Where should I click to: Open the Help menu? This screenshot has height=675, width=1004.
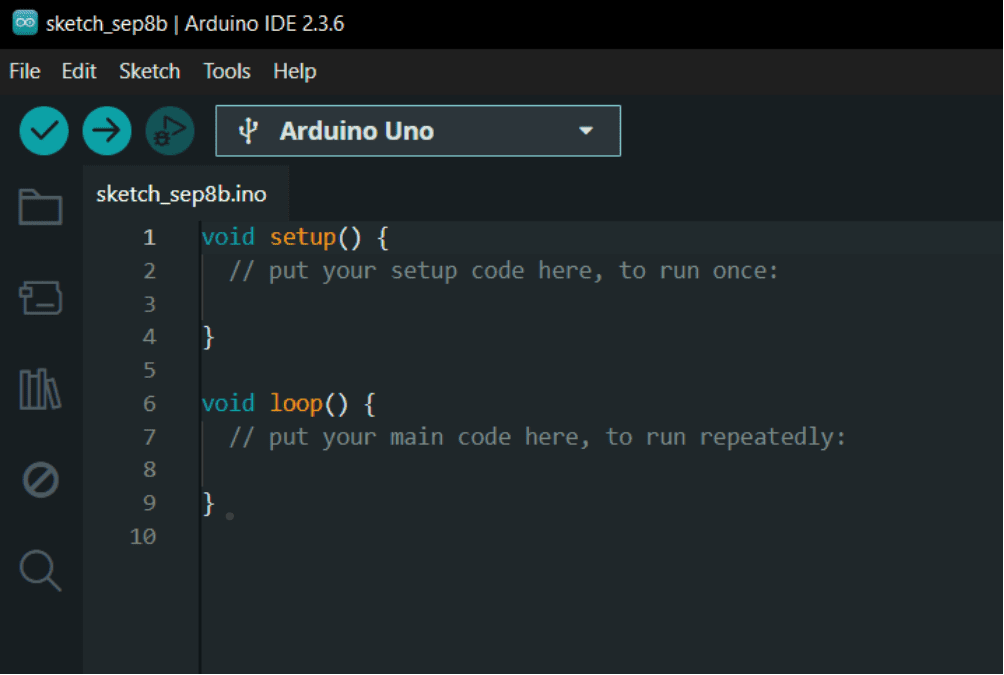coord(293,71)
